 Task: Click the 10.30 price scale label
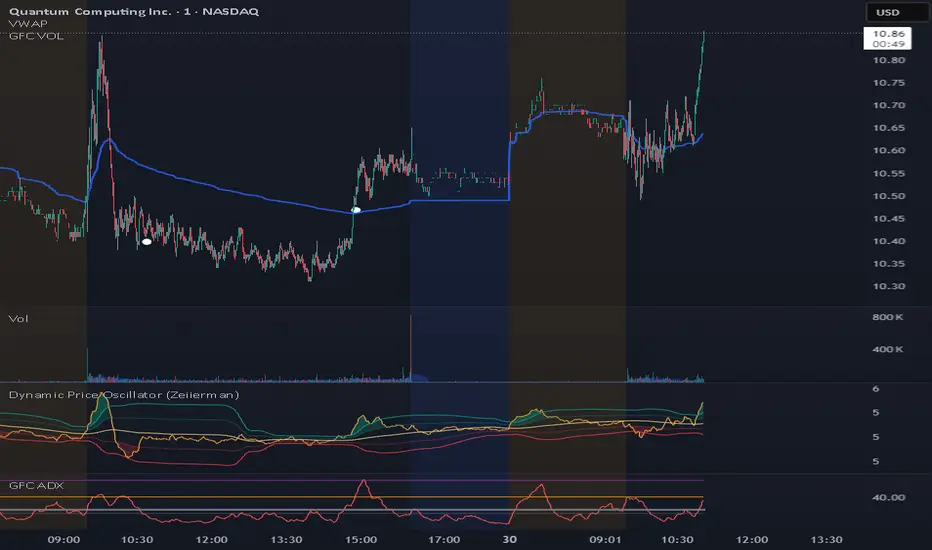891,287
